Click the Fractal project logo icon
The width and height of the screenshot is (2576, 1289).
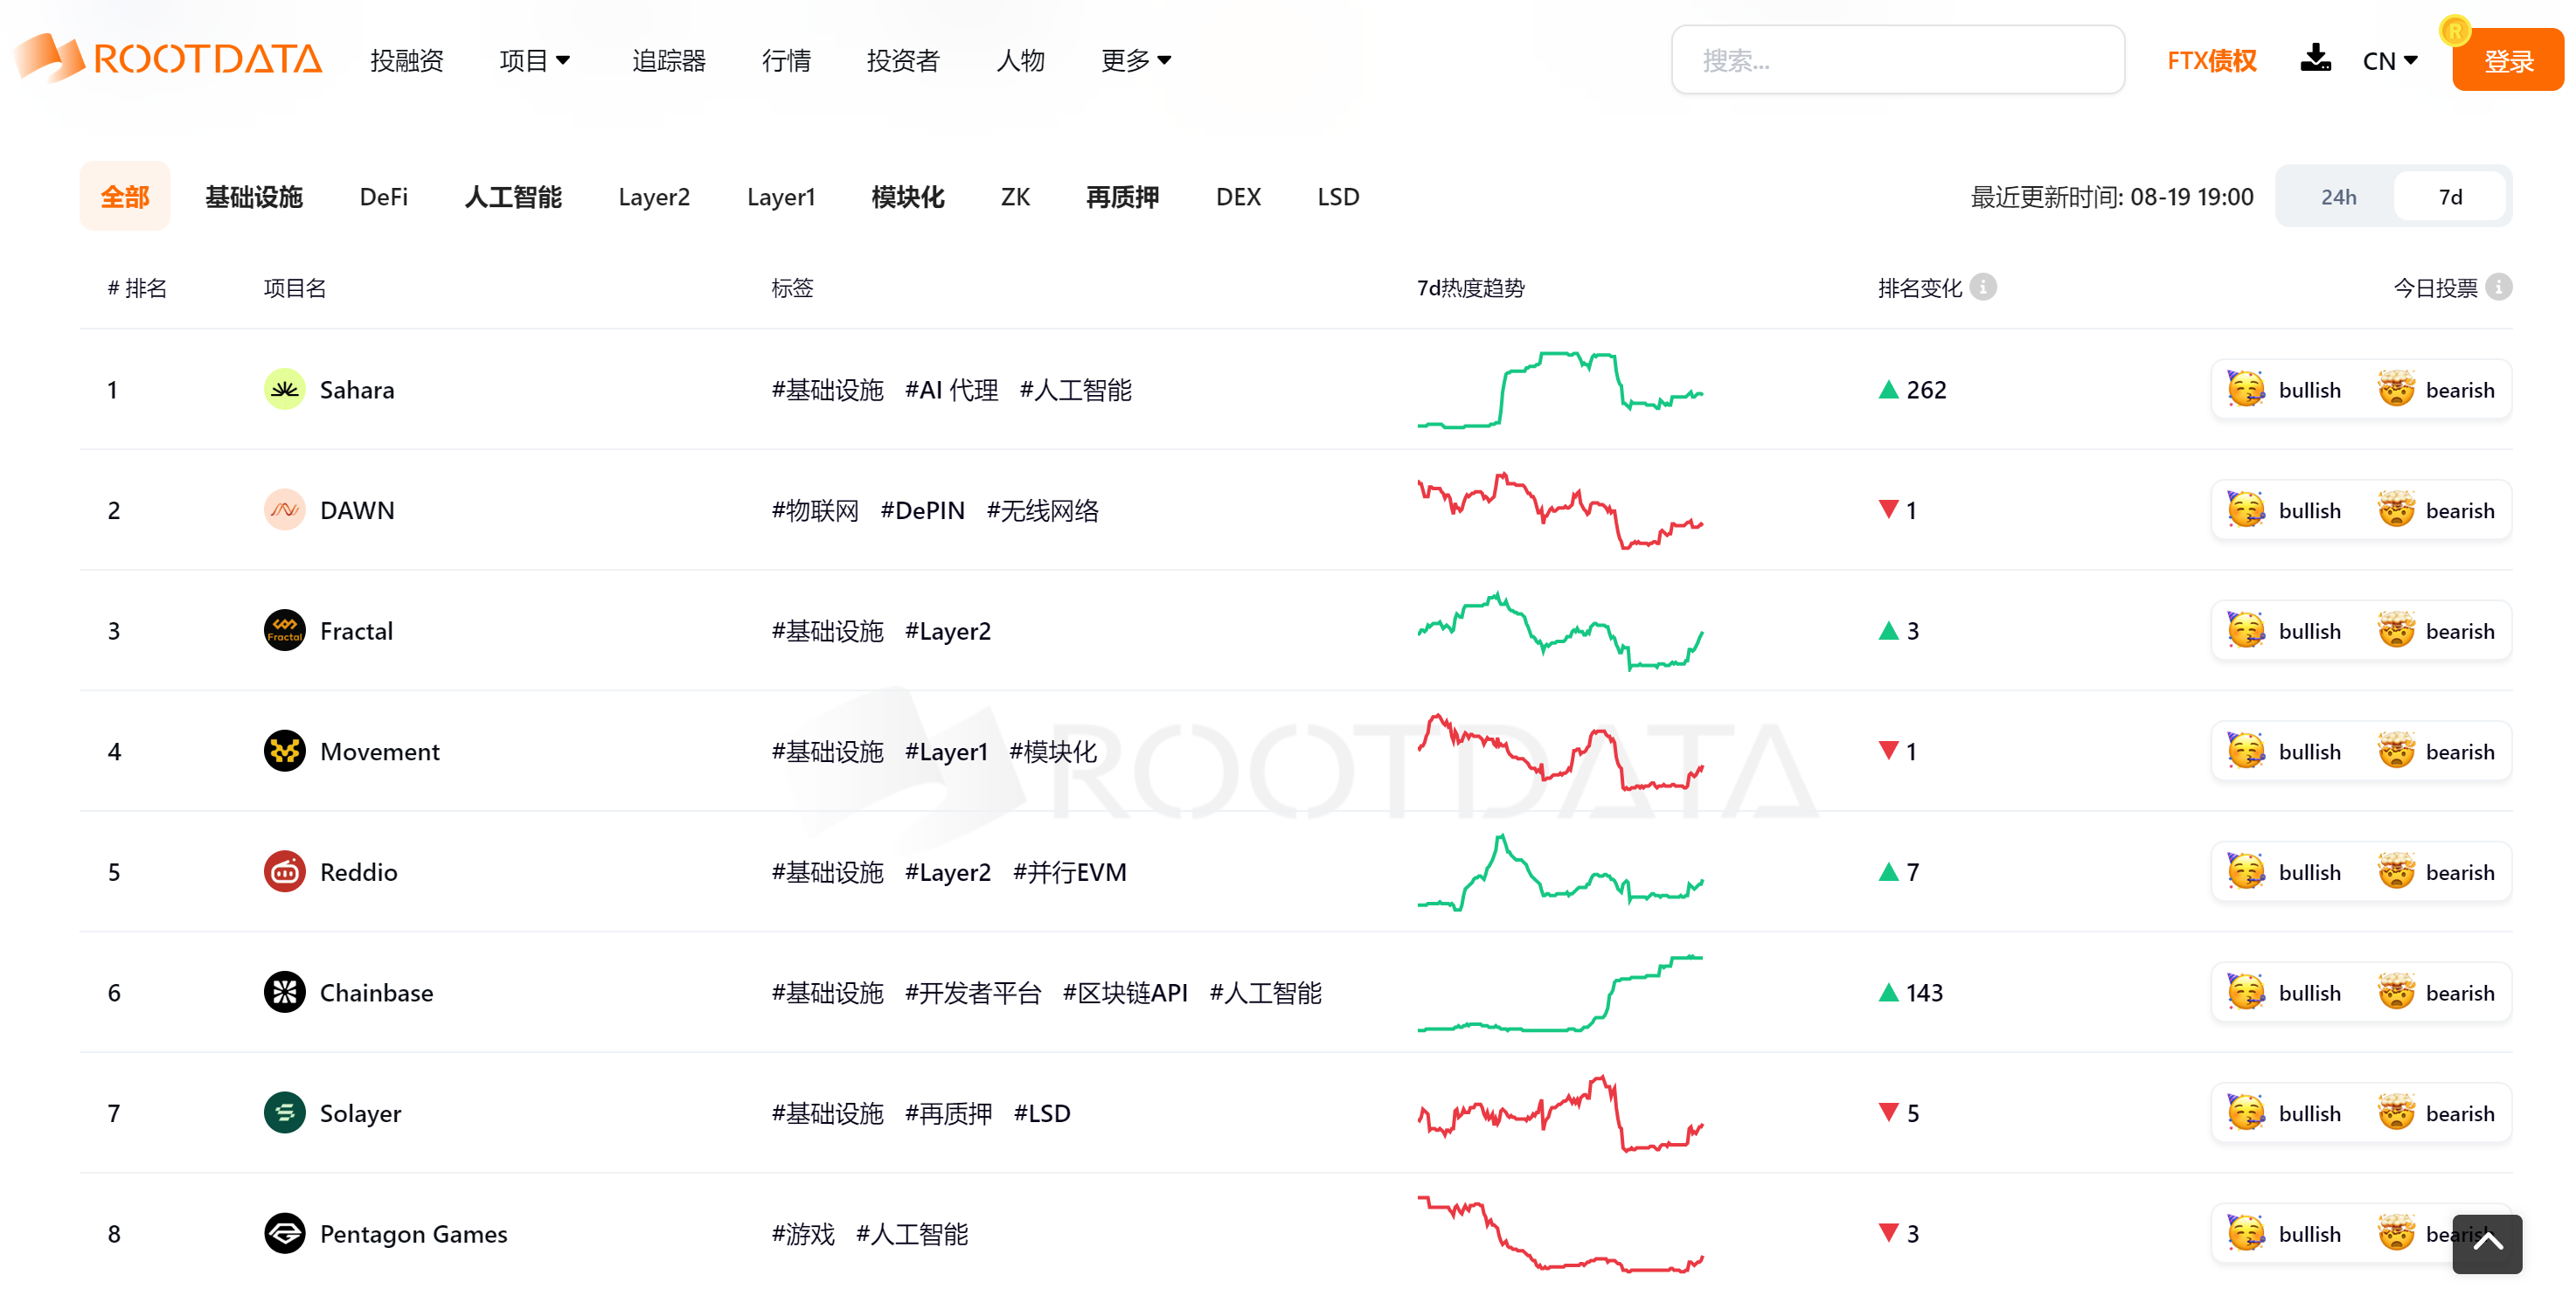pos(284,630)
